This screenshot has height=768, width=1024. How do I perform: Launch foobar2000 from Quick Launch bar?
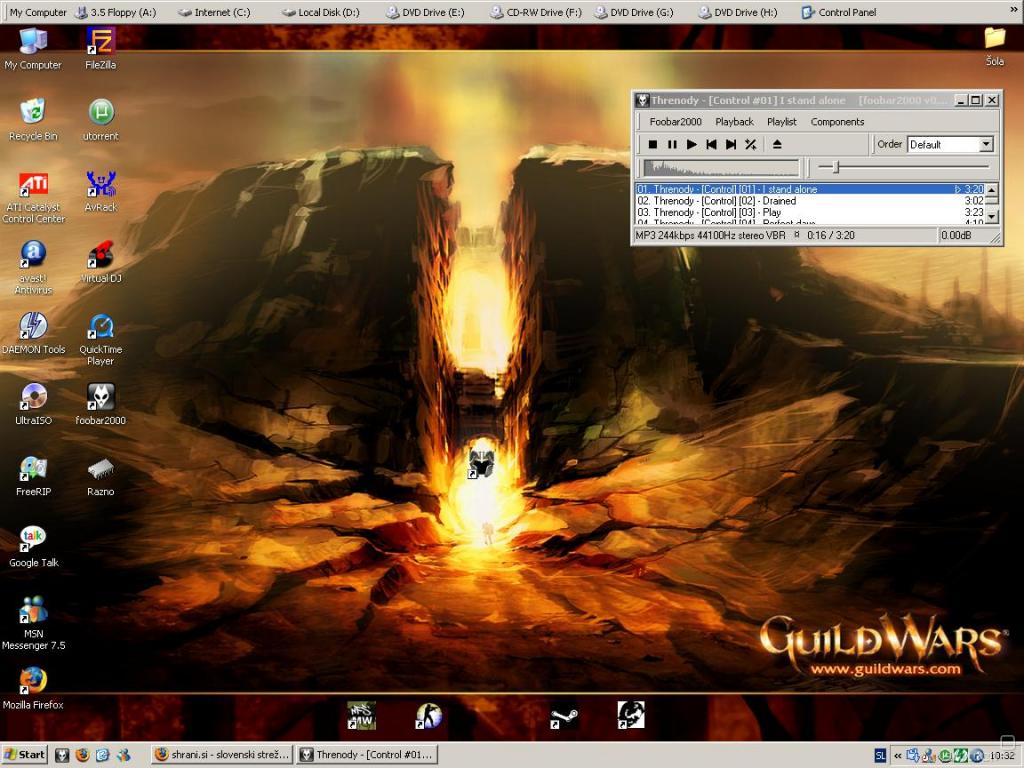pos(62,755)
